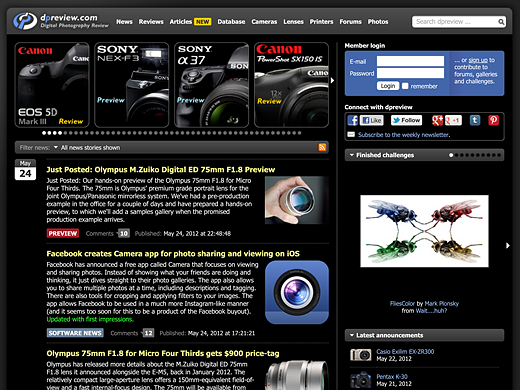Viewport: 520px width, 390px height.
Task: Click the PREVIEW tag badge
Action: tap(63, 233)
